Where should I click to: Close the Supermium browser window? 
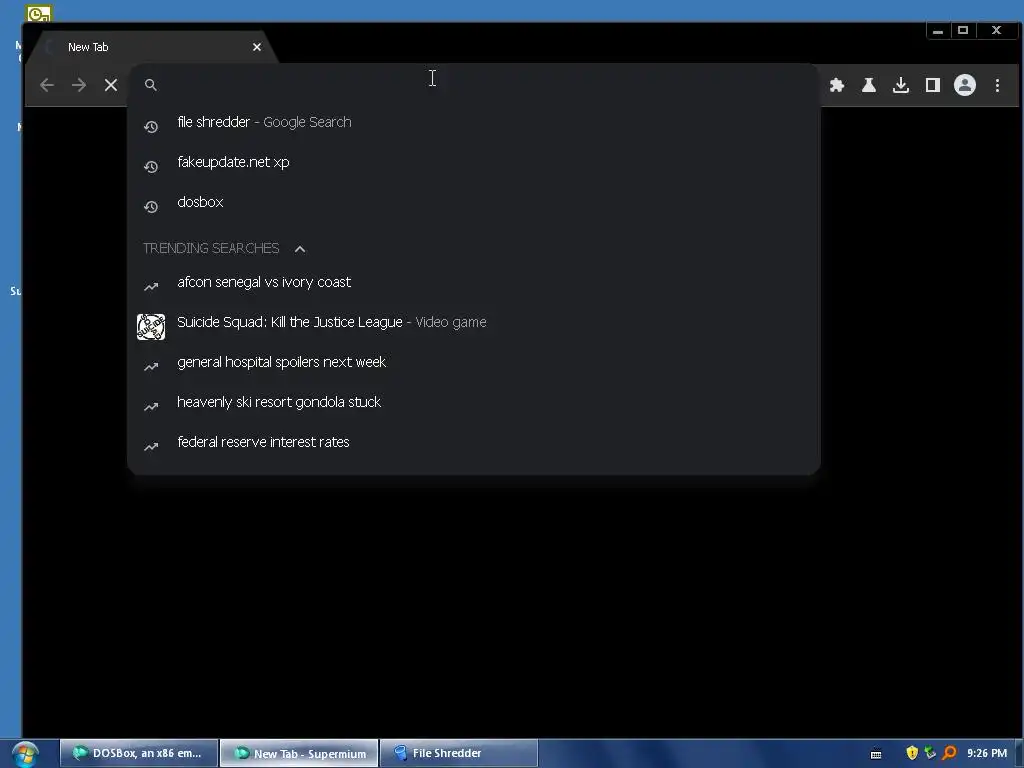click(x=997, y=31)
